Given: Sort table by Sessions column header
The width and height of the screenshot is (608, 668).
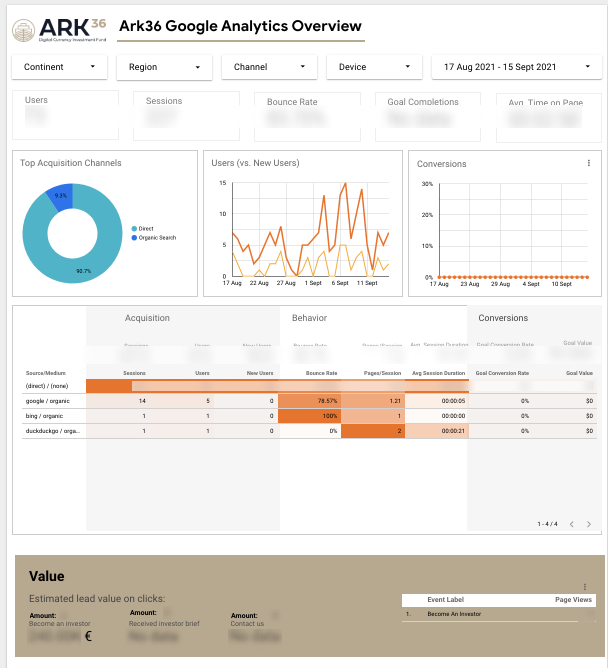Looking at the screenshot, I should pos(134,373).
